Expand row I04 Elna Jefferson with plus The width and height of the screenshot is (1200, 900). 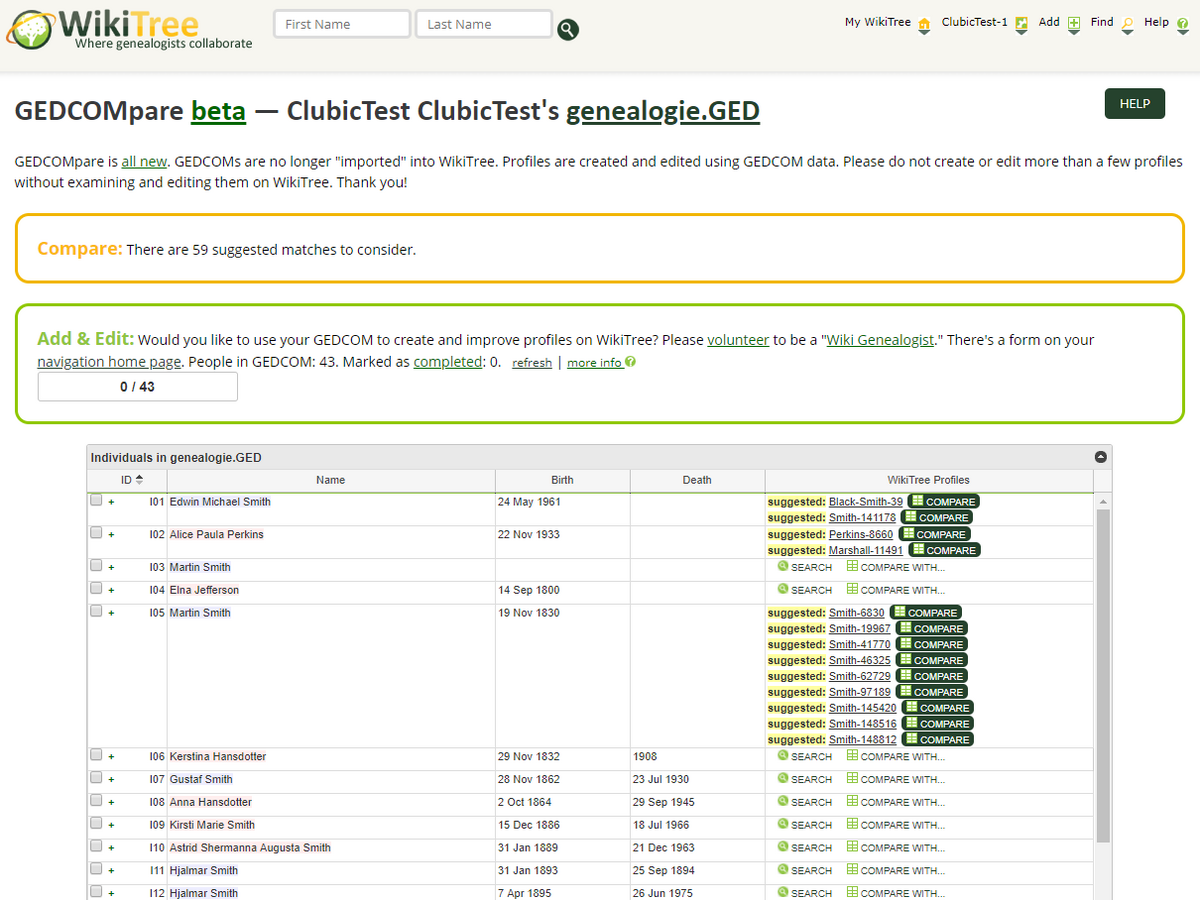click(111, 590)
